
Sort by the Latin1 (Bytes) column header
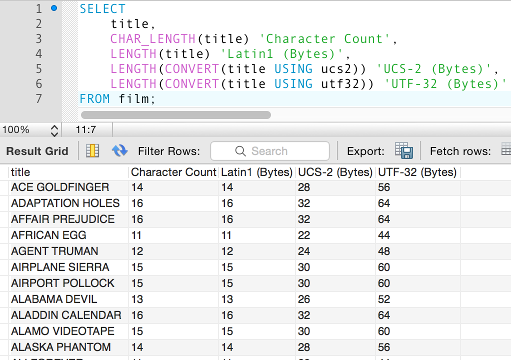click(257, 172)
